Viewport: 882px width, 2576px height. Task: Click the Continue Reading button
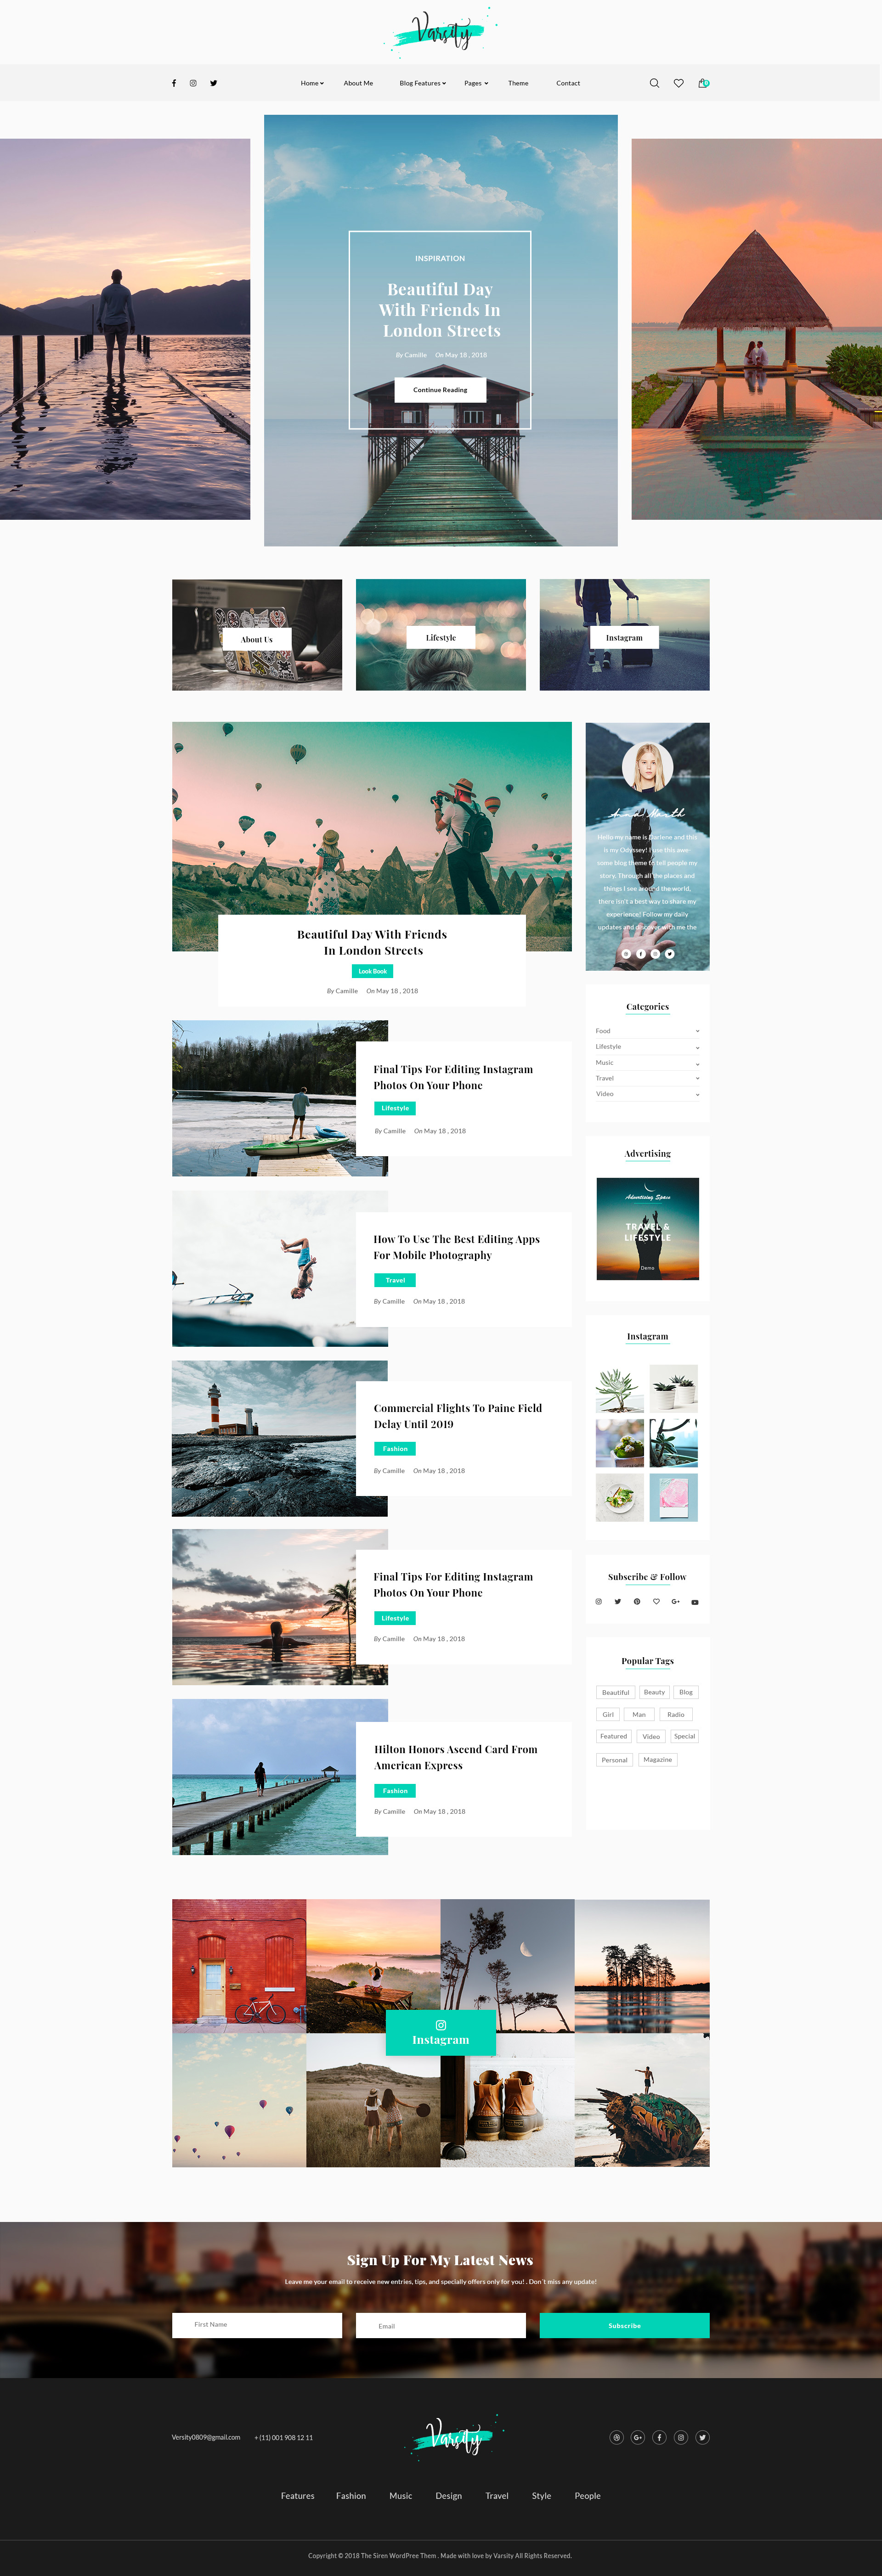click(440, 390)
